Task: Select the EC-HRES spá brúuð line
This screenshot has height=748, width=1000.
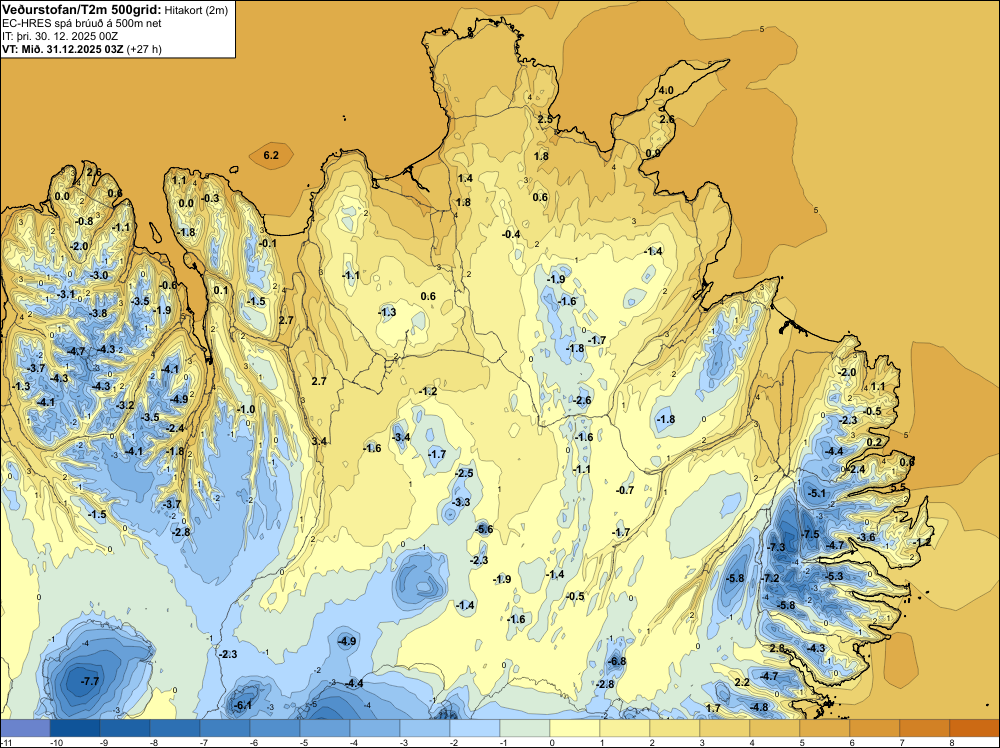Action: pyautogui.click(x=82, y=23)
